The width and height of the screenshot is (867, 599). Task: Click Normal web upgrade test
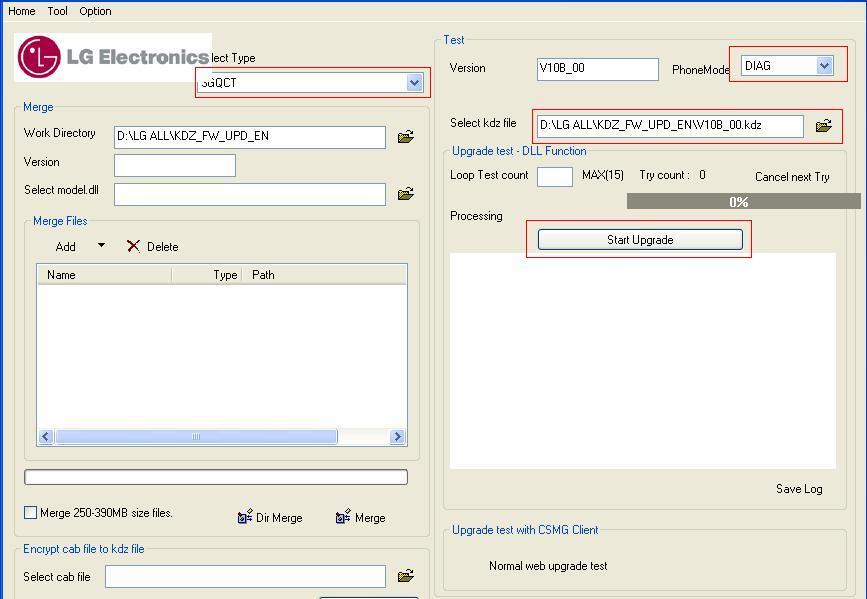point(548,566)
